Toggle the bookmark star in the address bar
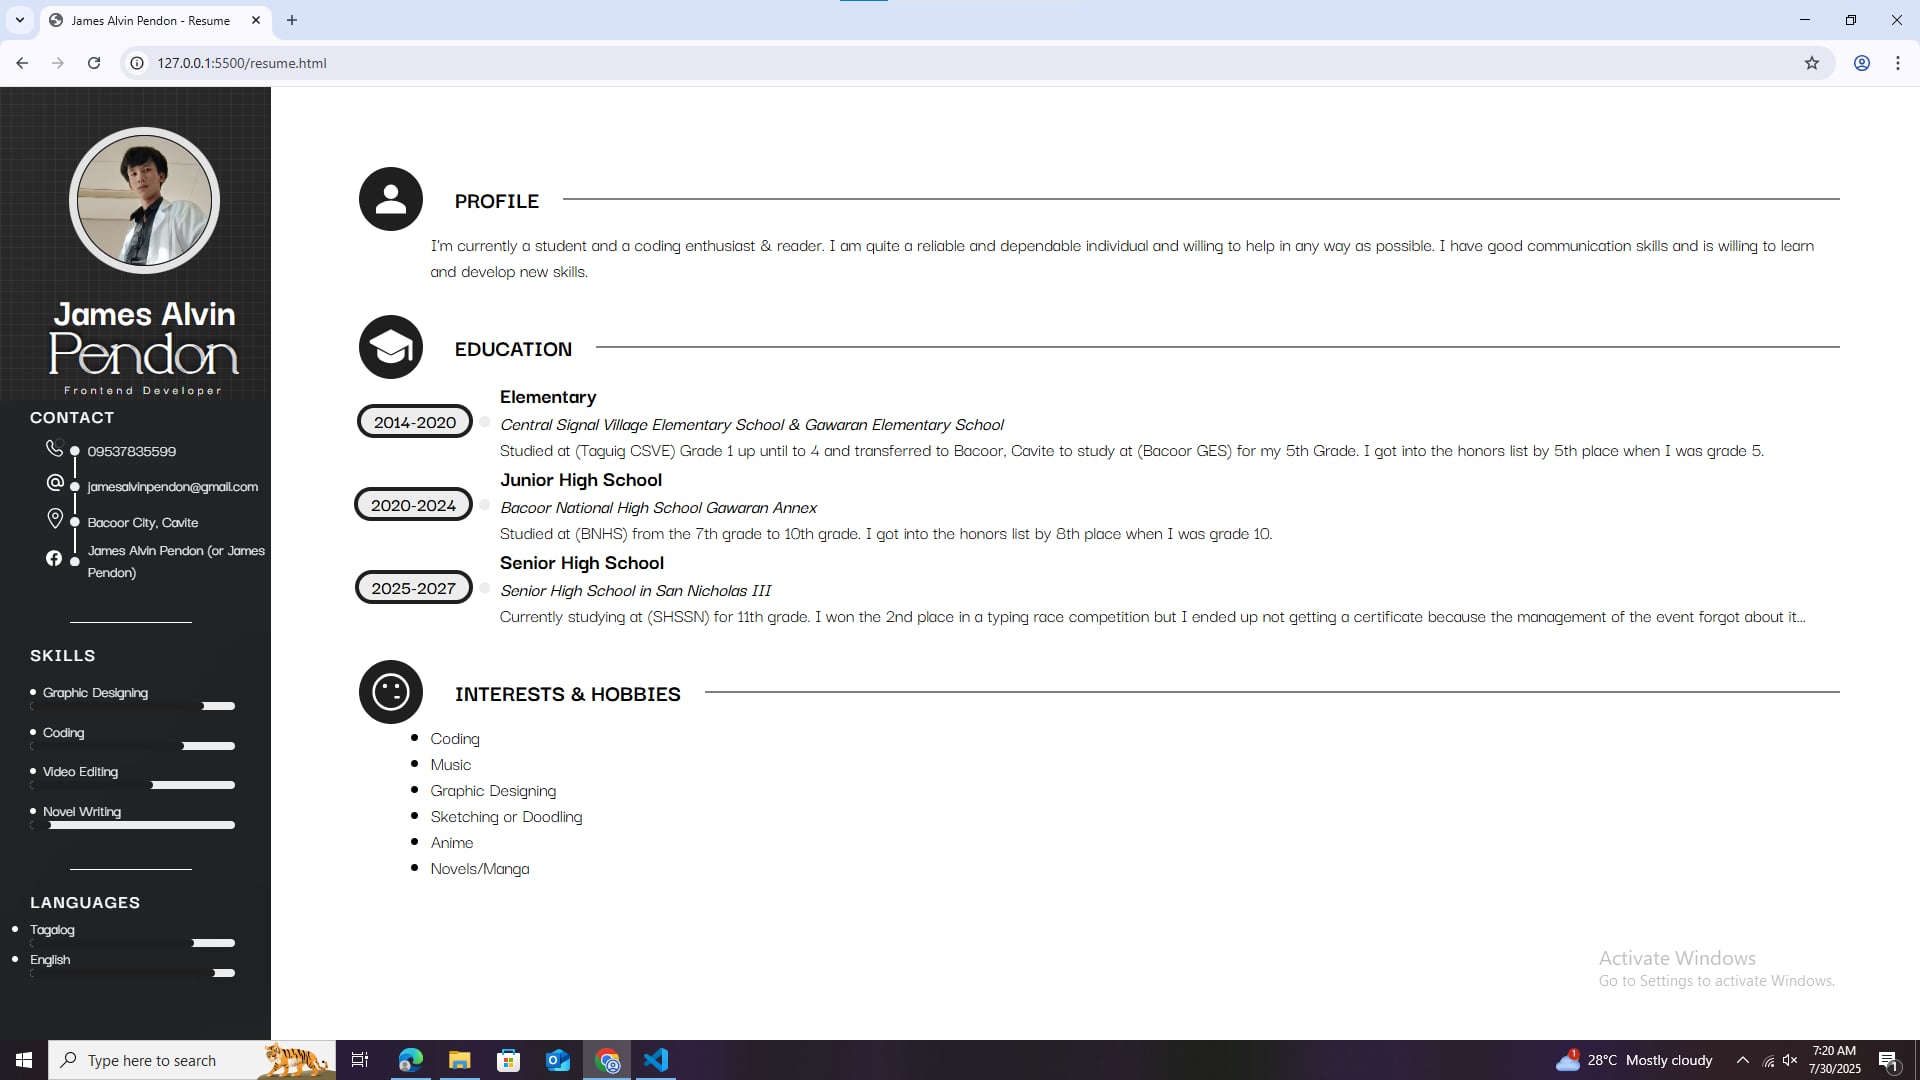 click(1812, 62)
